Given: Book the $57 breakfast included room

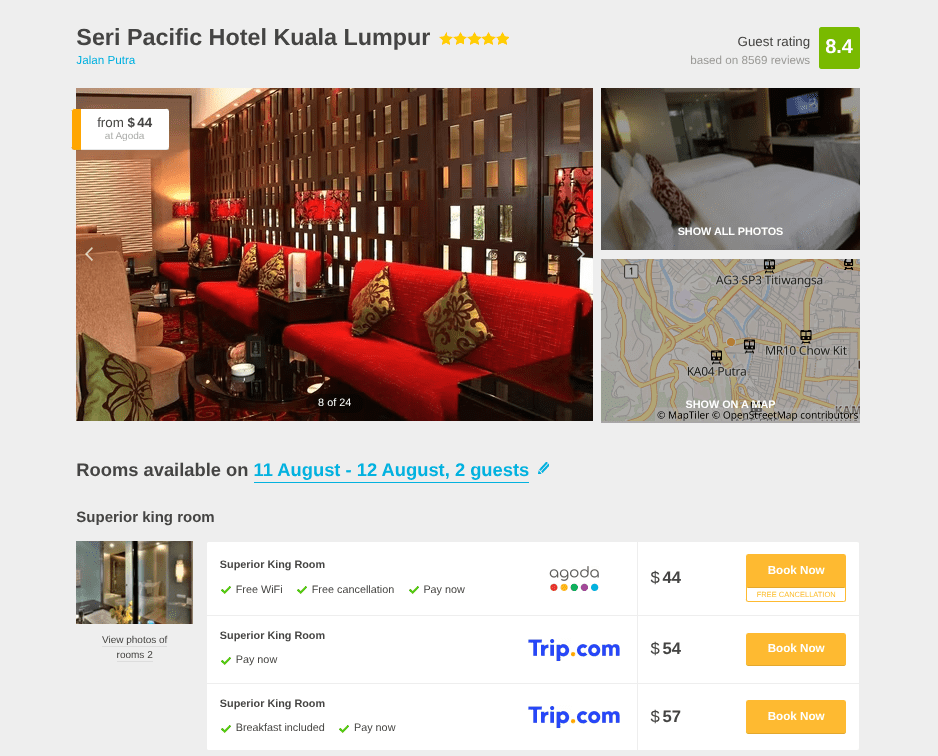Looking at the screenshot, I should [x=796, y=717].
